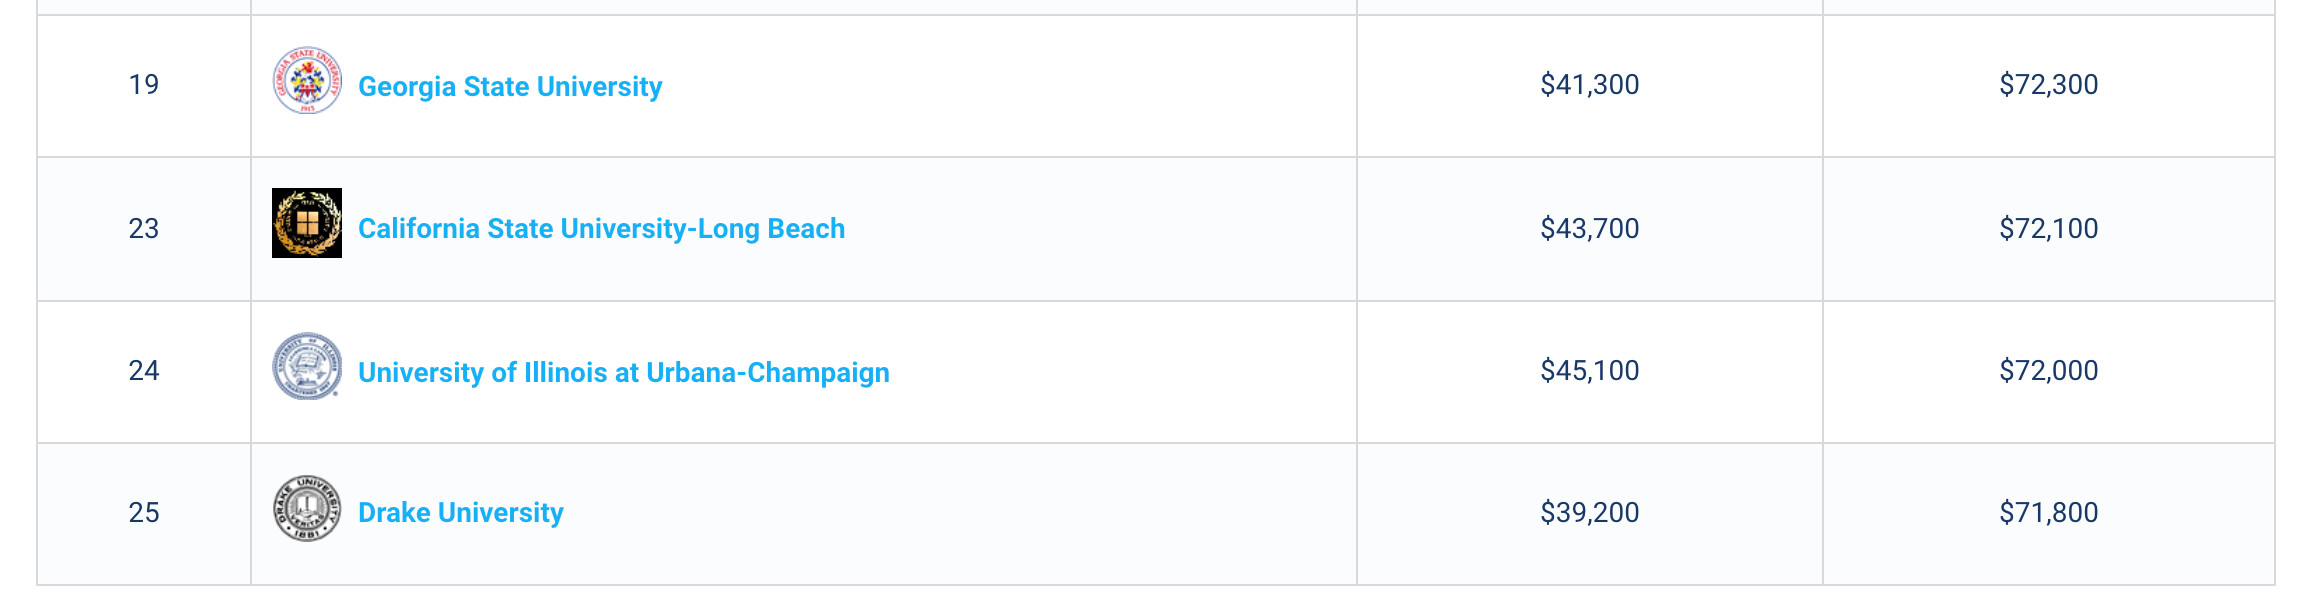The image size is (2298, 600).
Task: Click the $39,200 salary value
Action: point(1590,513)
